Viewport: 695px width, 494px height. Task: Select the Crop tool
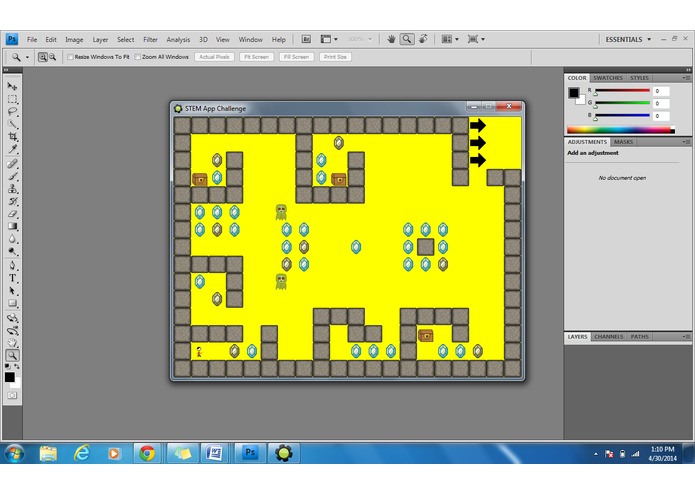click(12, 136)
